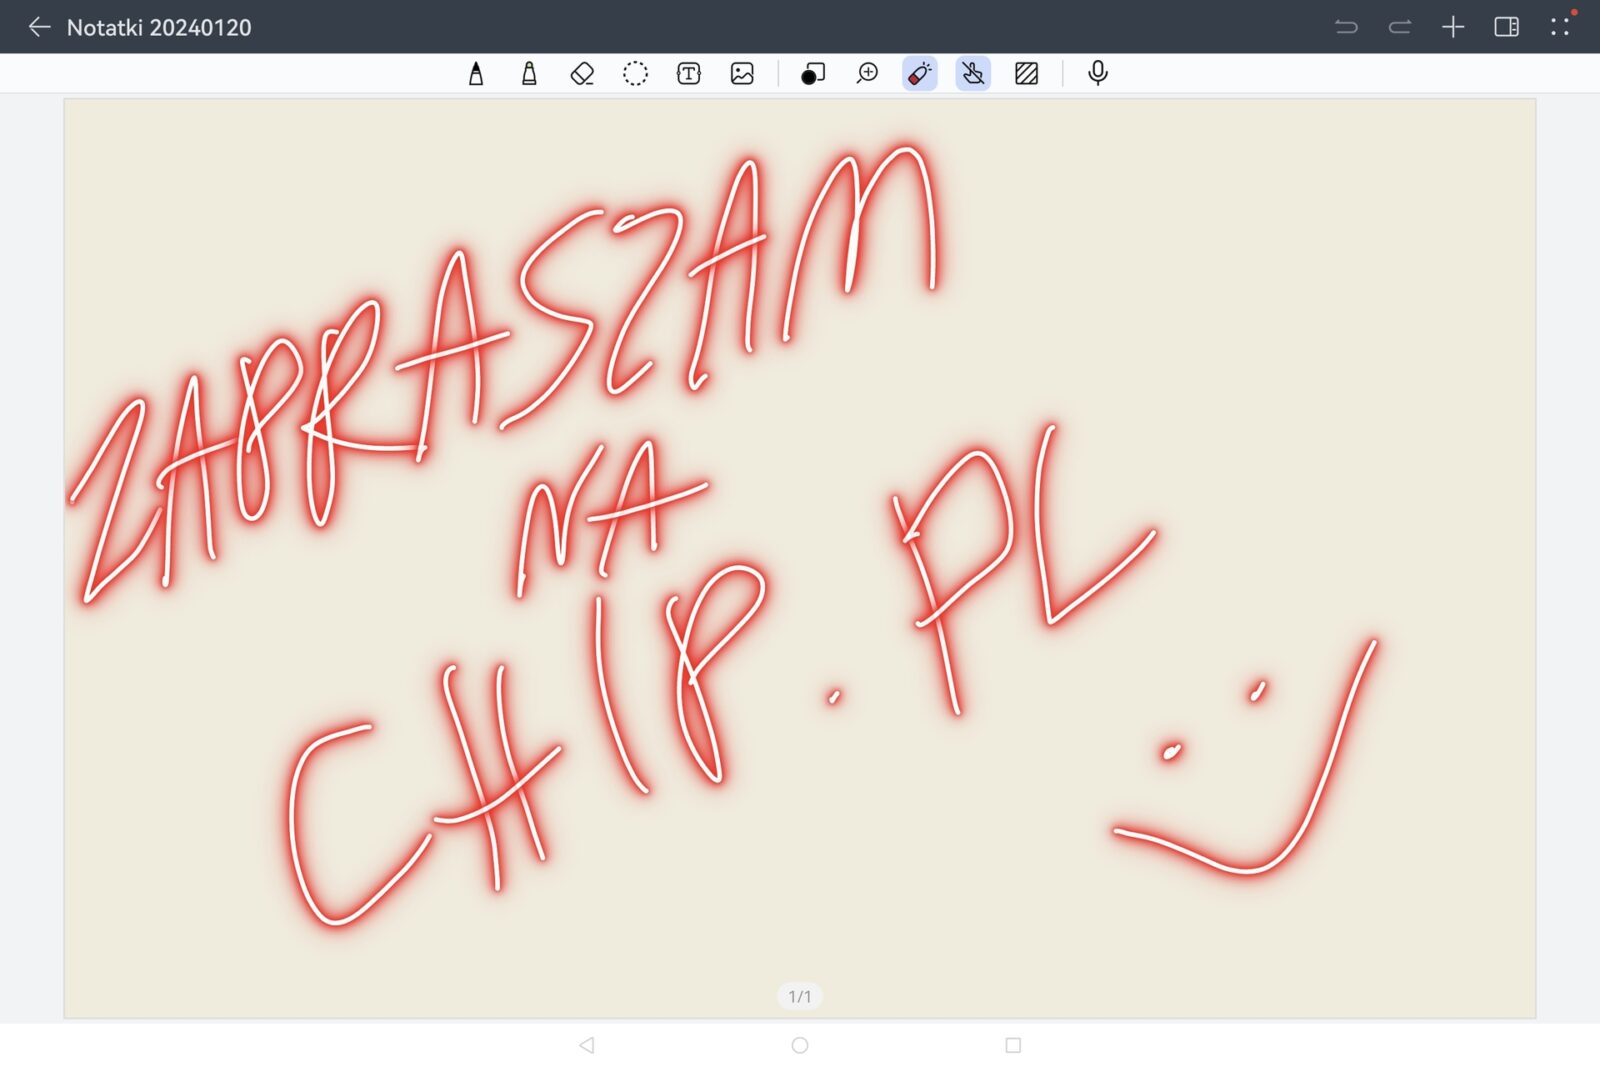This screenshot has height=1067, width=1600.
Task: Start voice recording with the microphone
Action: coord(1097,74)
